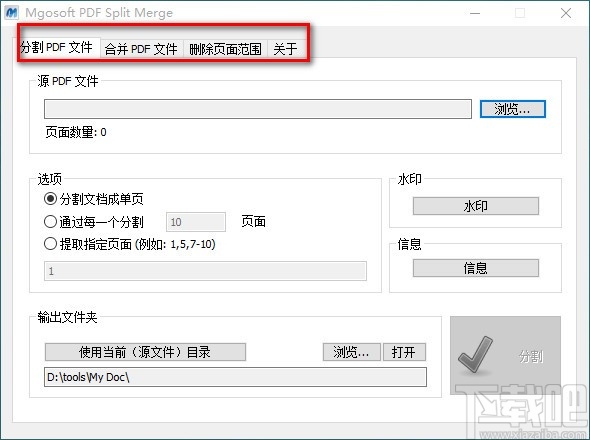Click 使用当前（源文件）目录 button

[x=145, y=352]
